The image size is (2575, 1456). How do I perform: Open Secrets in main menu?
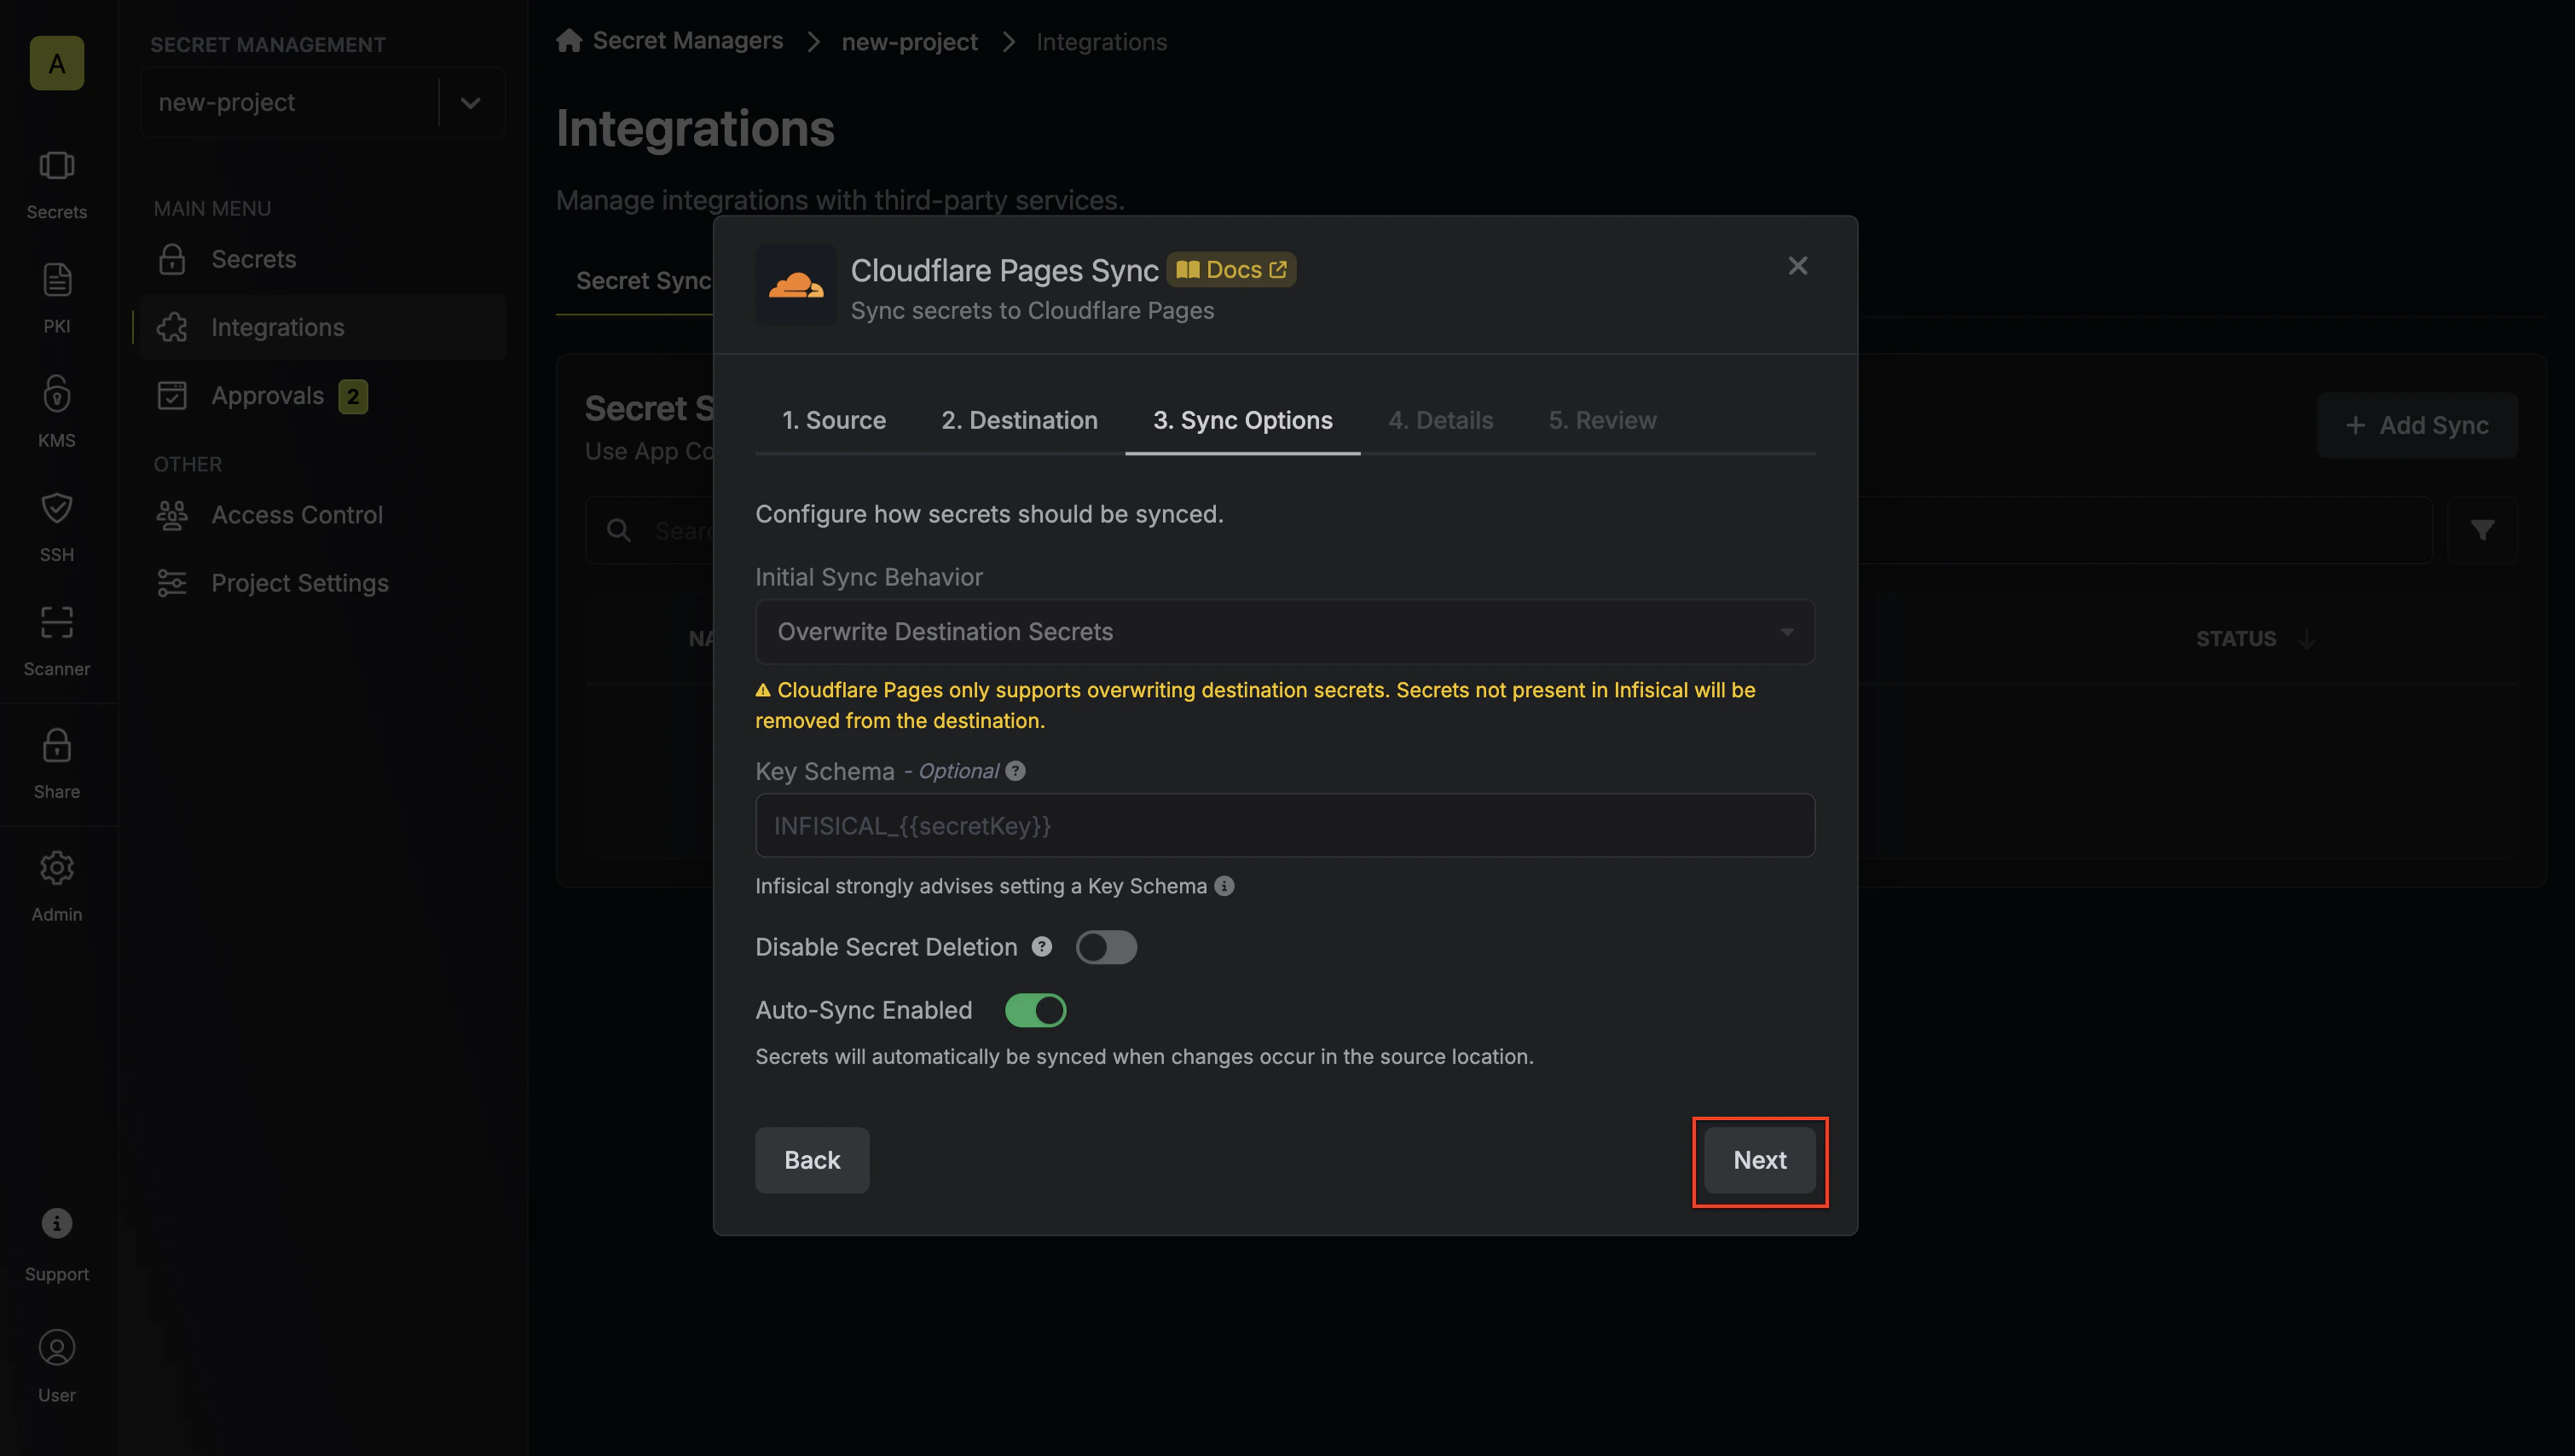pyautogui.click(x=323, y=259)
